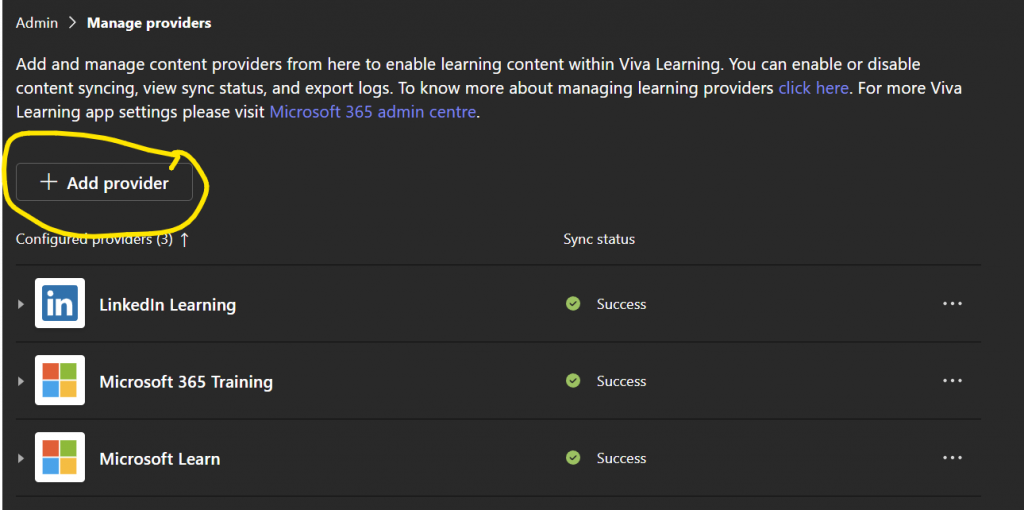Open more options for Microsoft 365 Training
The height and width of the screenshot is (510, 1024).
coord(952,381)
